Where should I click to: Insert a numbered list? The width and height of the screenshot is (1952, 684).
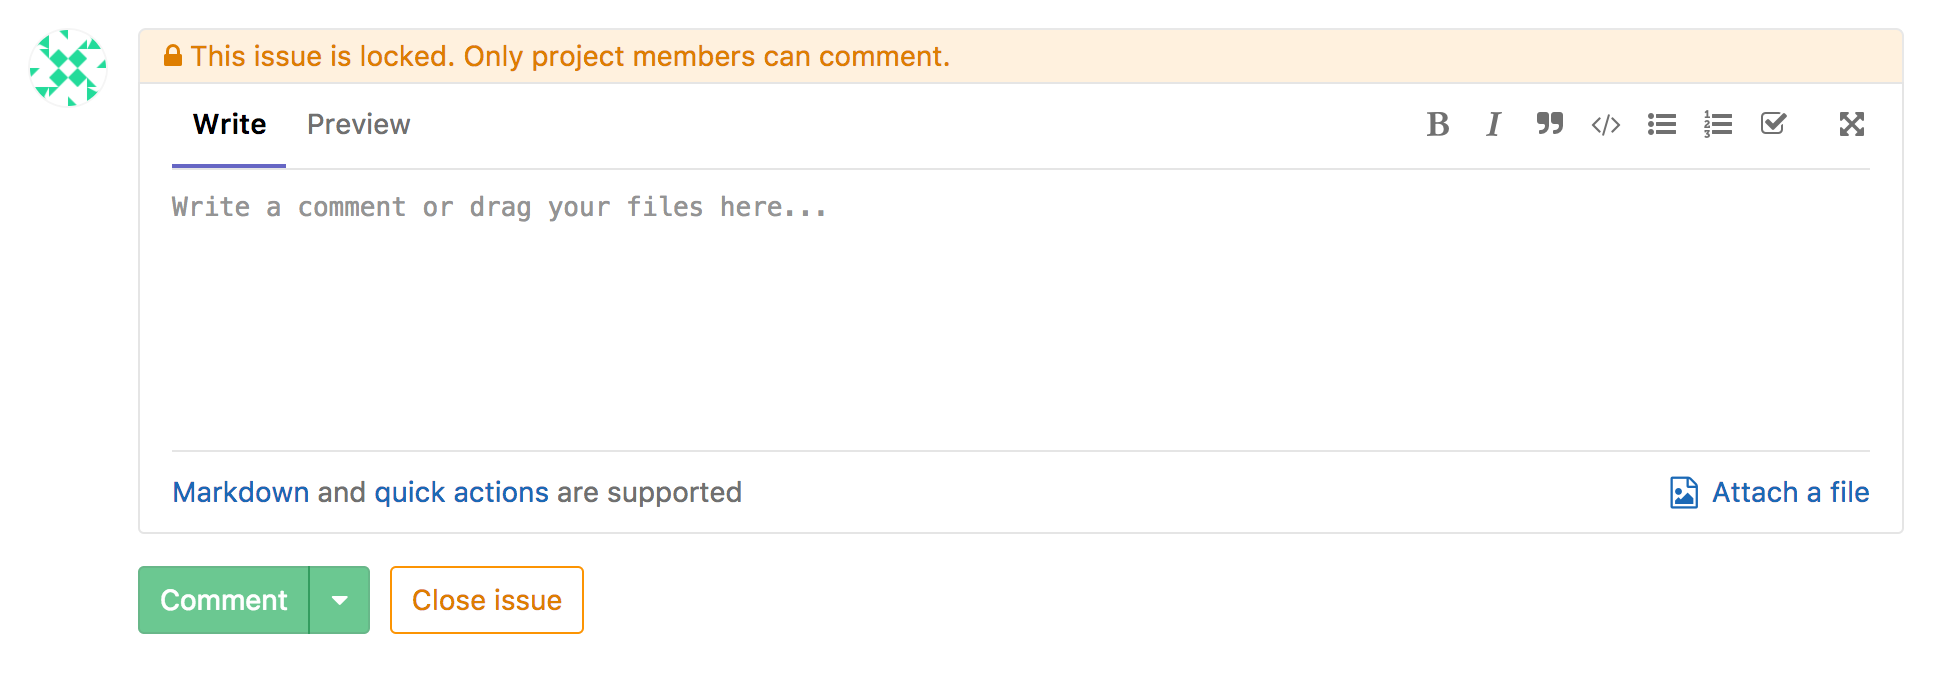[x=1717, y=124]
